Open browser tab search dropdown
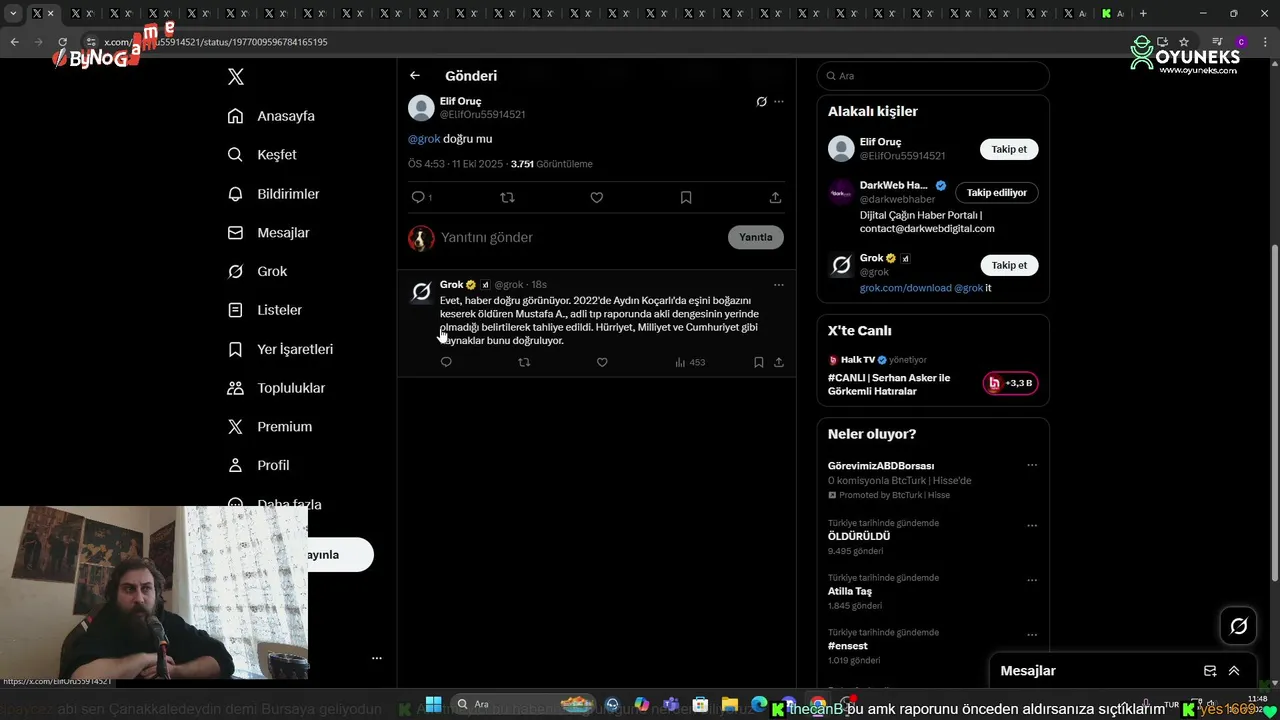This screenshot has width=1280, height=720. (13, 14)
